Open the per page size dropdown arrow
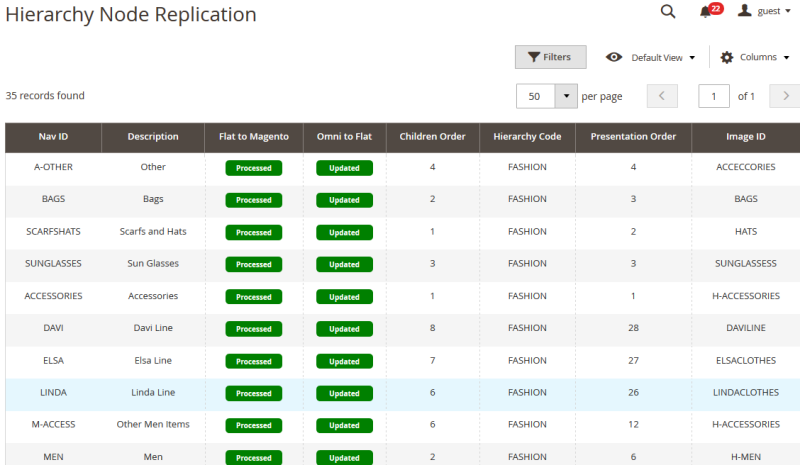This screenshot has height=465, width=800. click(x=566, y=96)
